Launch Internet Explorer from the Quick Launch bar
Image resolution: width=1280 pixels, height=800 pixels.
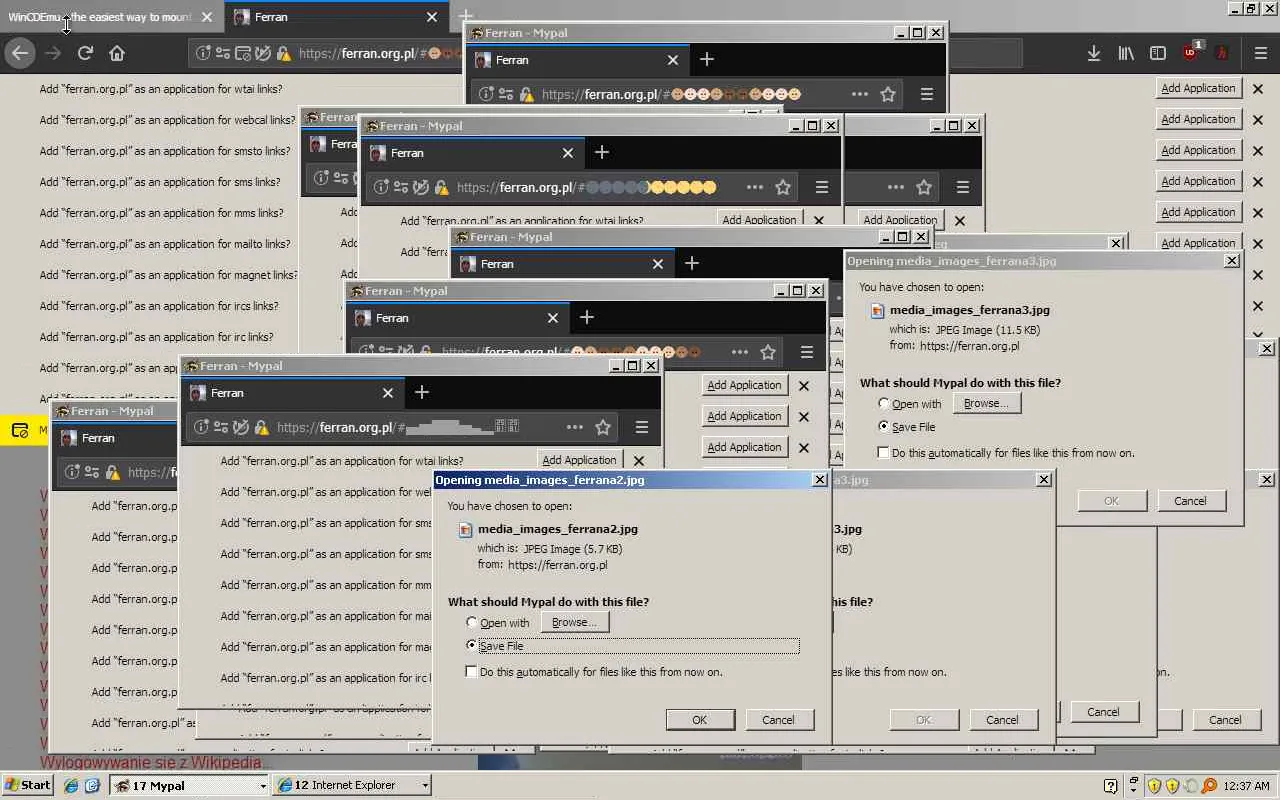click(x=71, y=785)
